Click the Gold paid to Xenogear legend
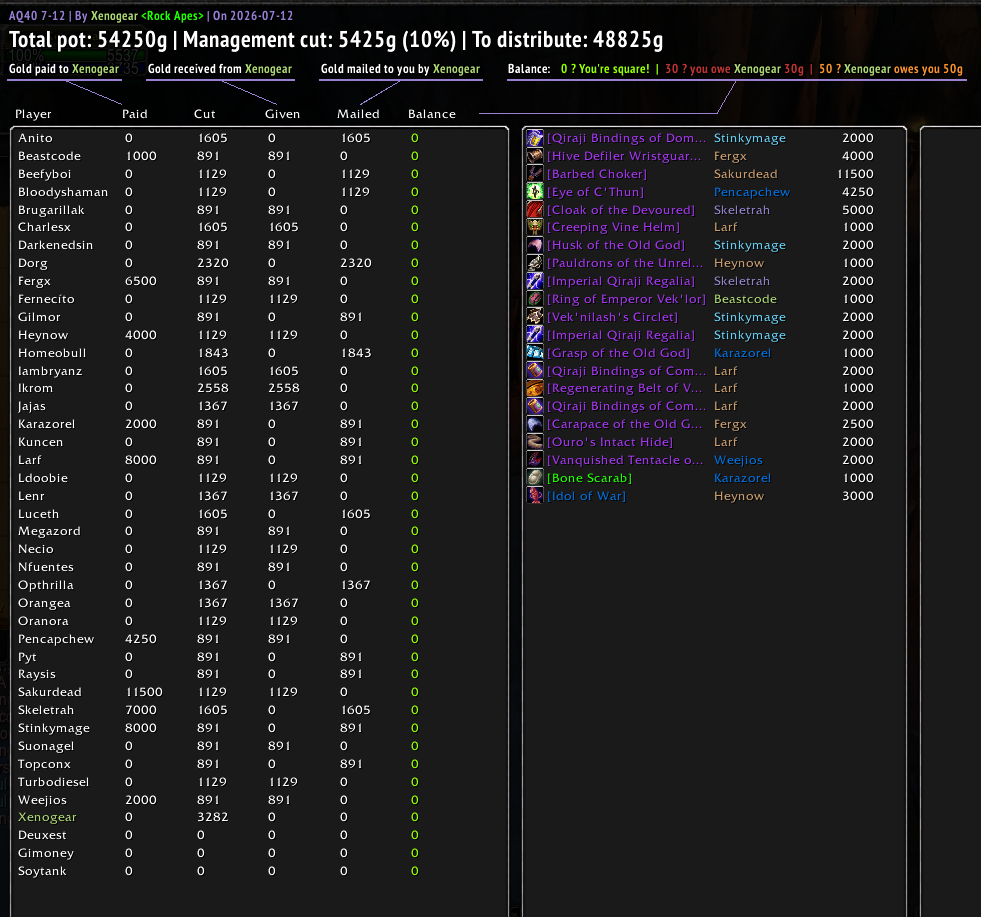981x917 pixels. click(64, 69)
